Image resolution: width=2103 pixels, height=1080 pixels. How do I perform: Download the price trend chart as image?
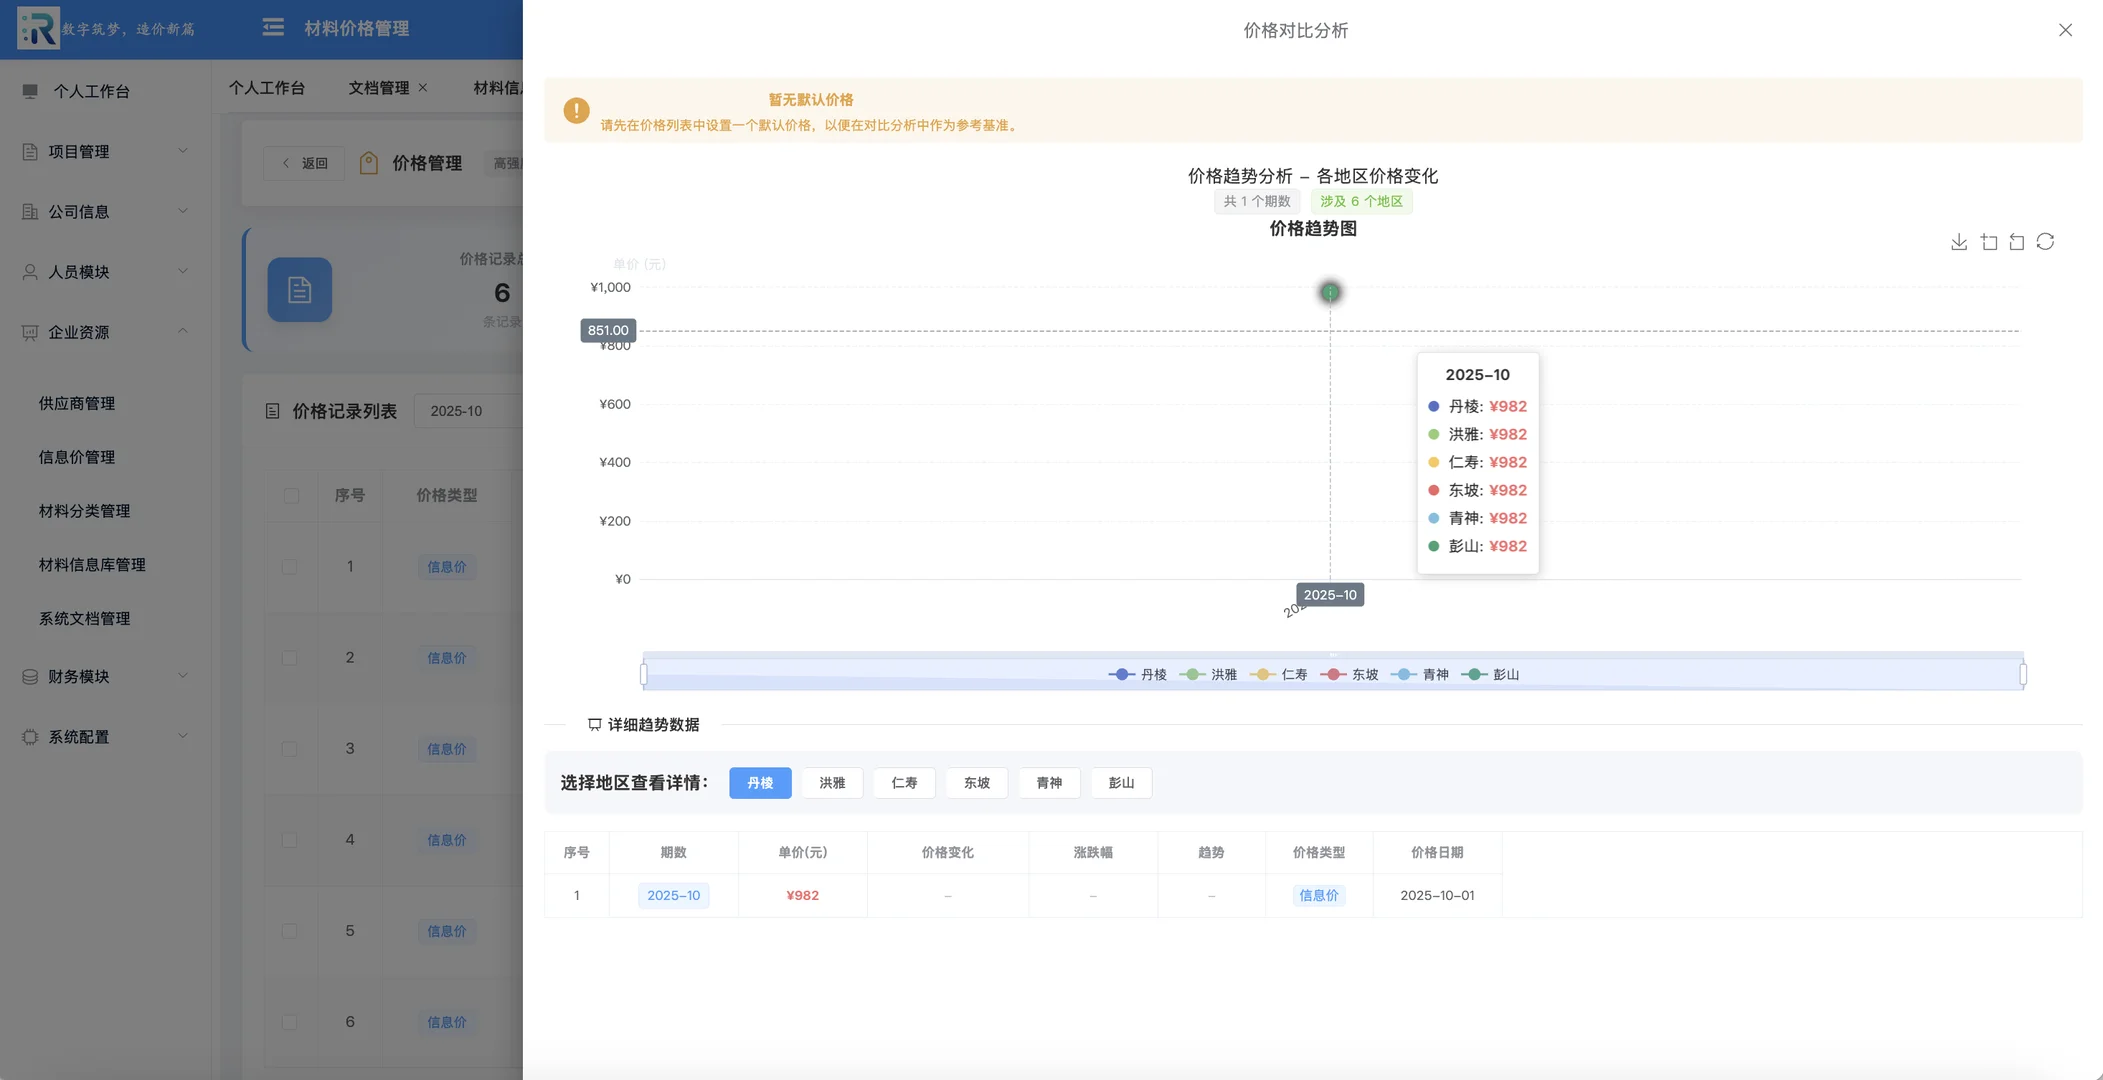(x=1957, y=241)
